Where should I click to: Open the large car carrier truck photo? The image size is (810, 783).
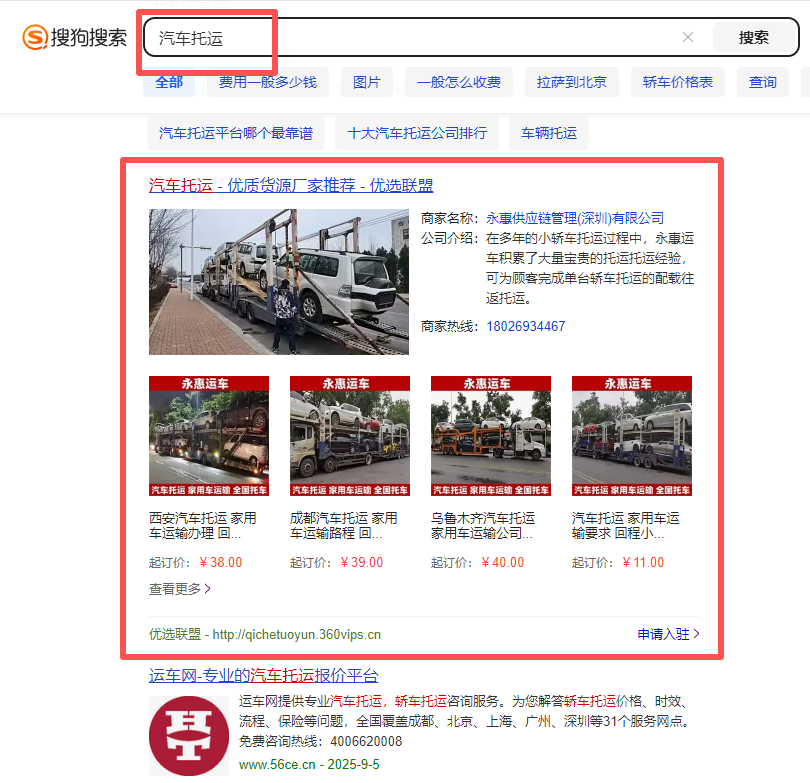tap(279, 282)
